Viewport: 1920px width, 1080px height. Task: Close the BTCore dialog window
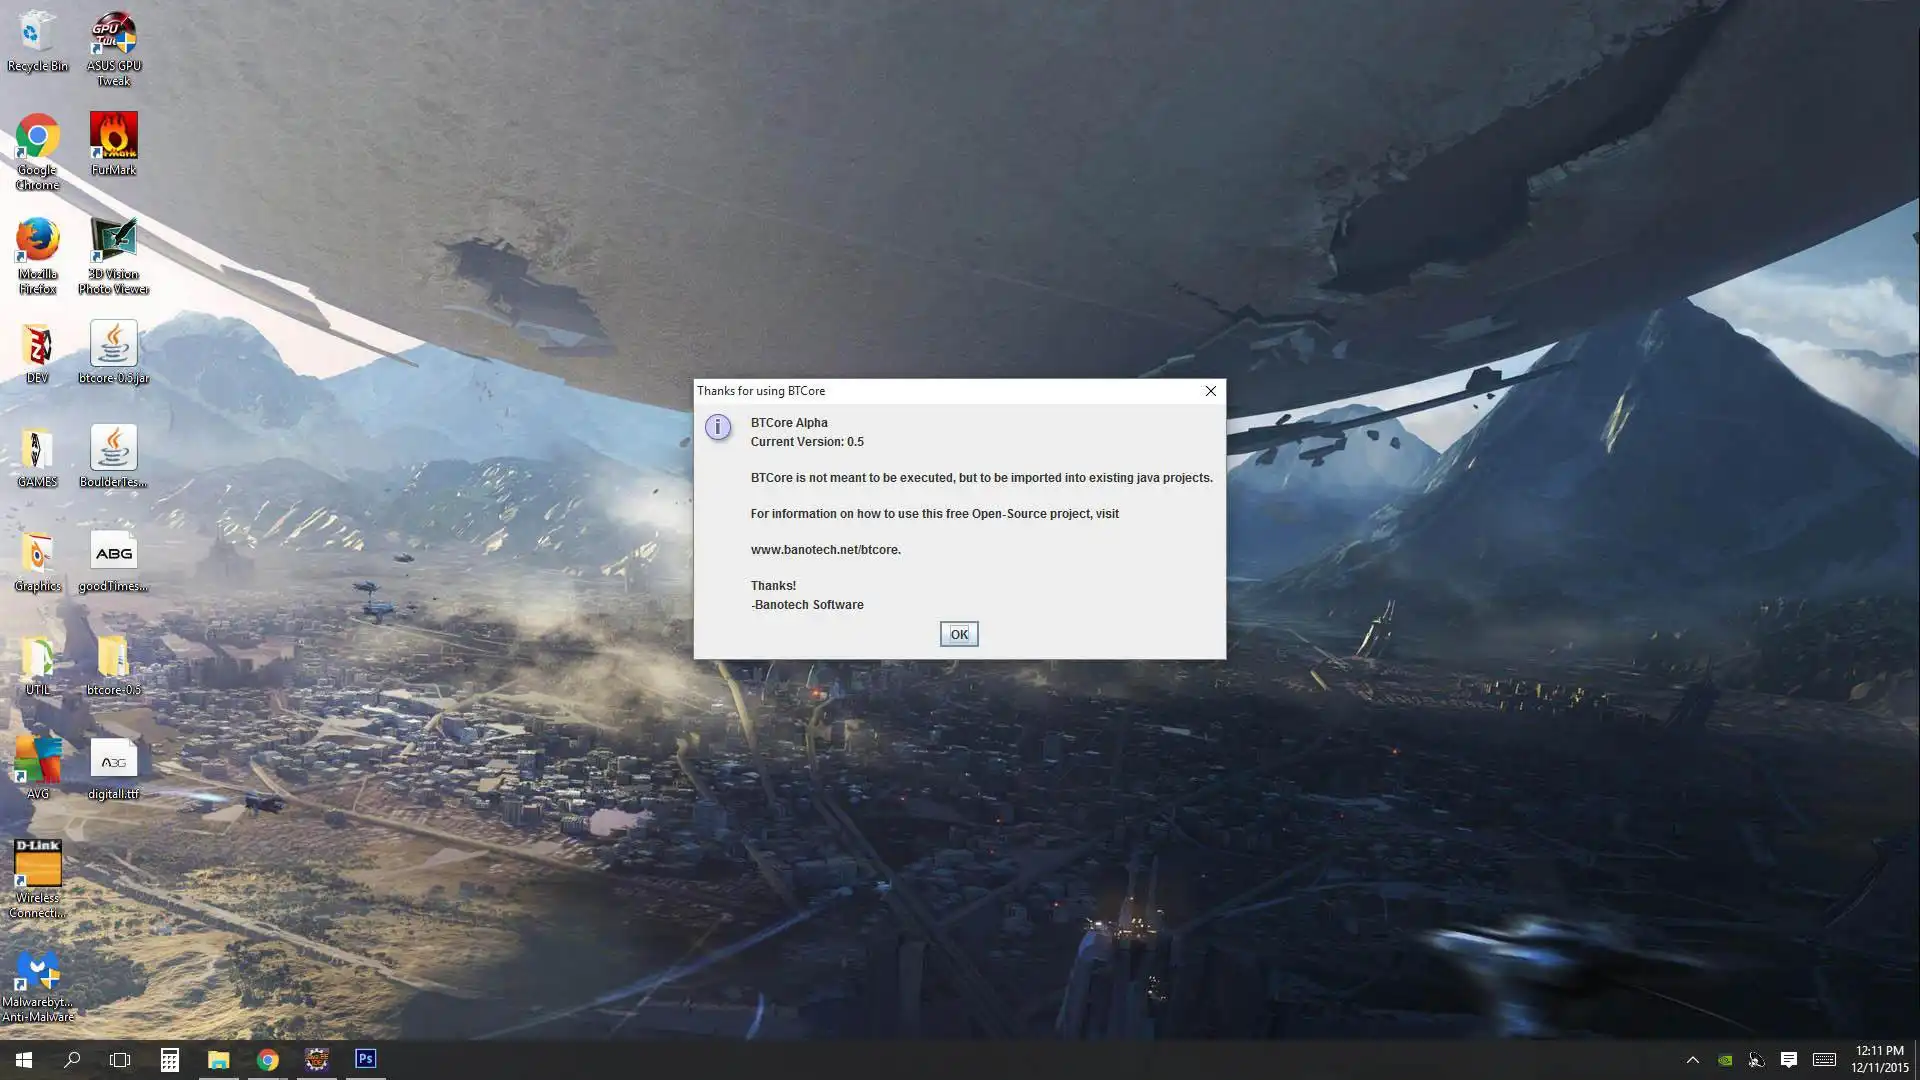pos(1211,390)
